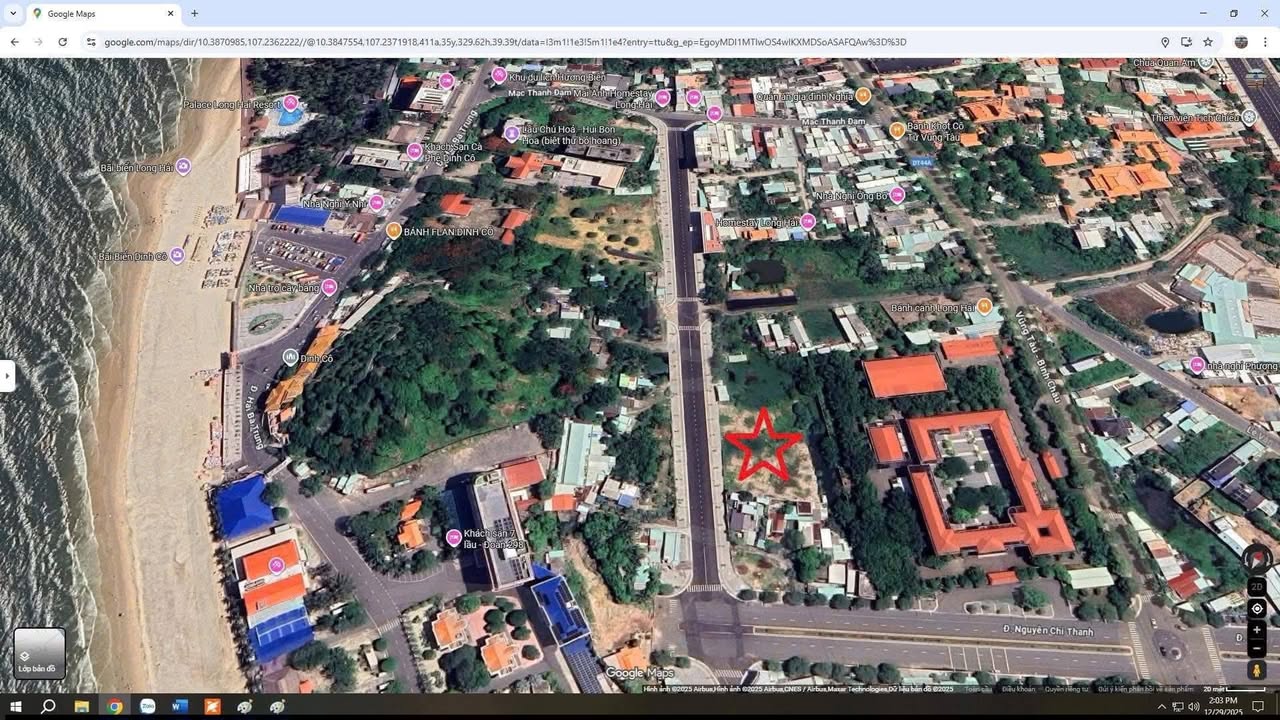
Task: Zoom out with the minus icon
Action: 1257,649
